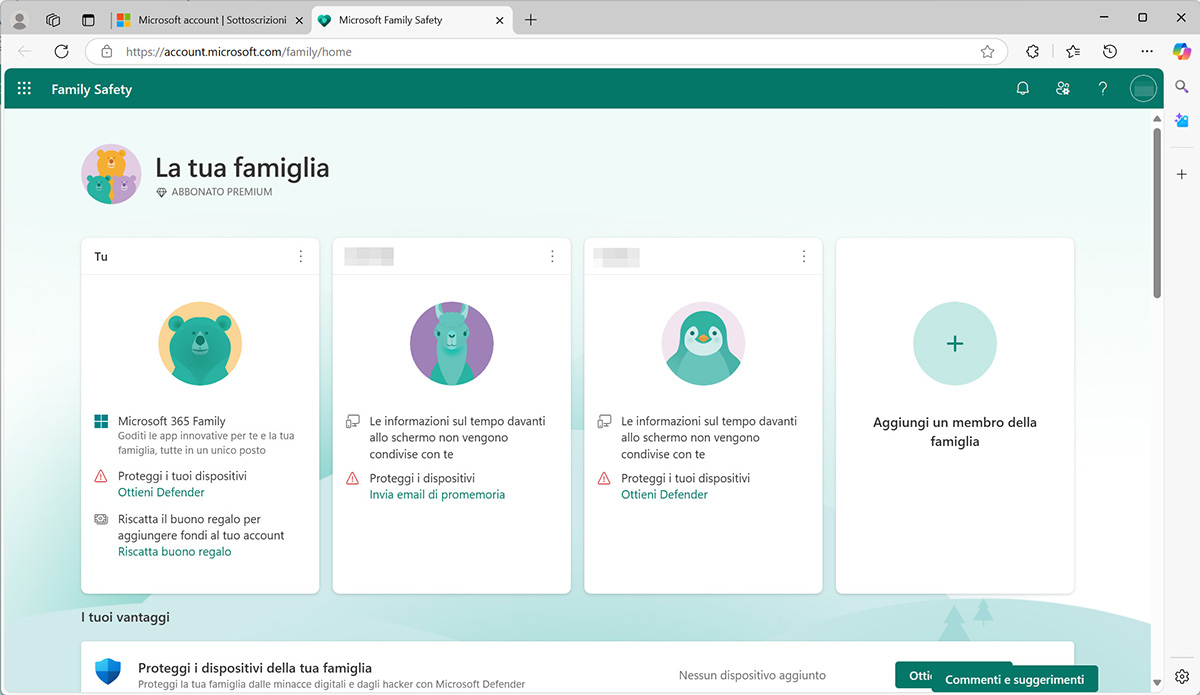Switch to the Microsoft account Sottoscrizioni tab
Viewport: 1200px width, 695px height.
(210, 20)
